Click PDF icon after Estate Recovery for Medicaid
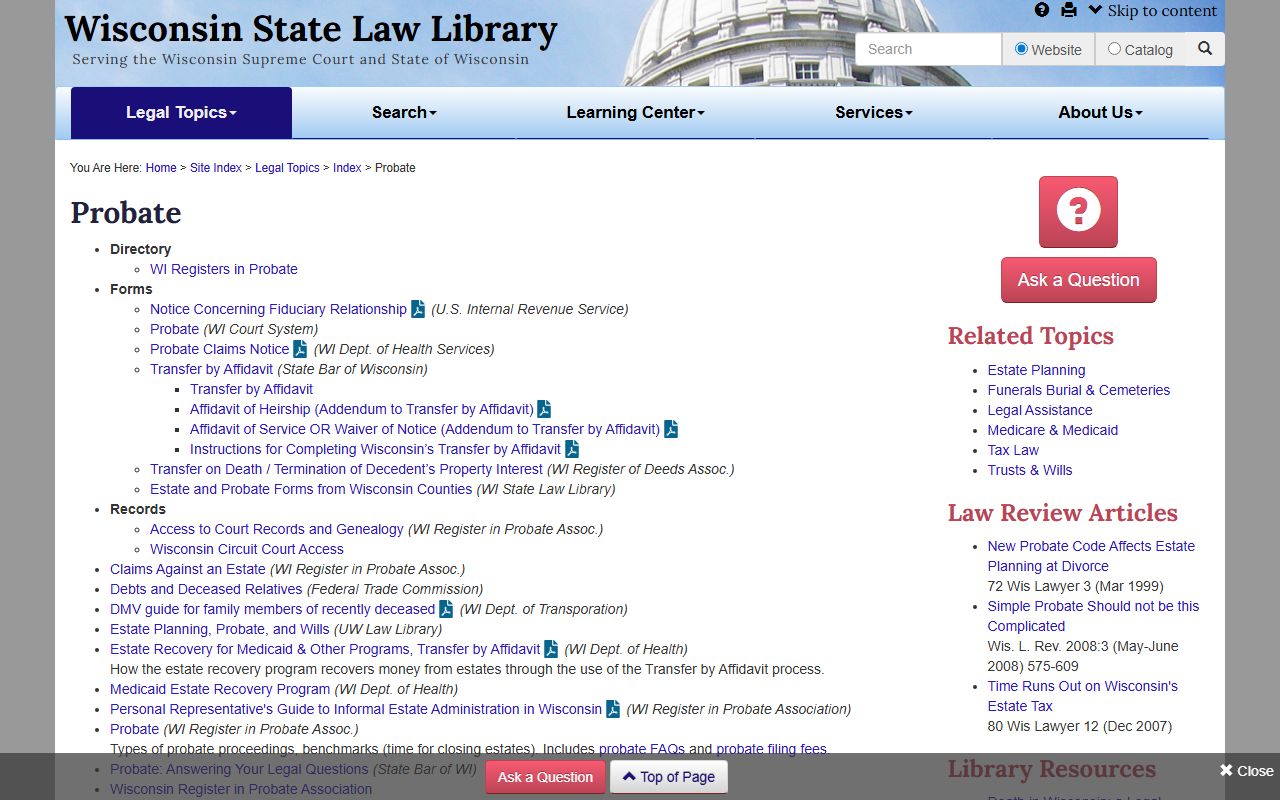This screenshot has width=1280, height=800. coord(551,649)
